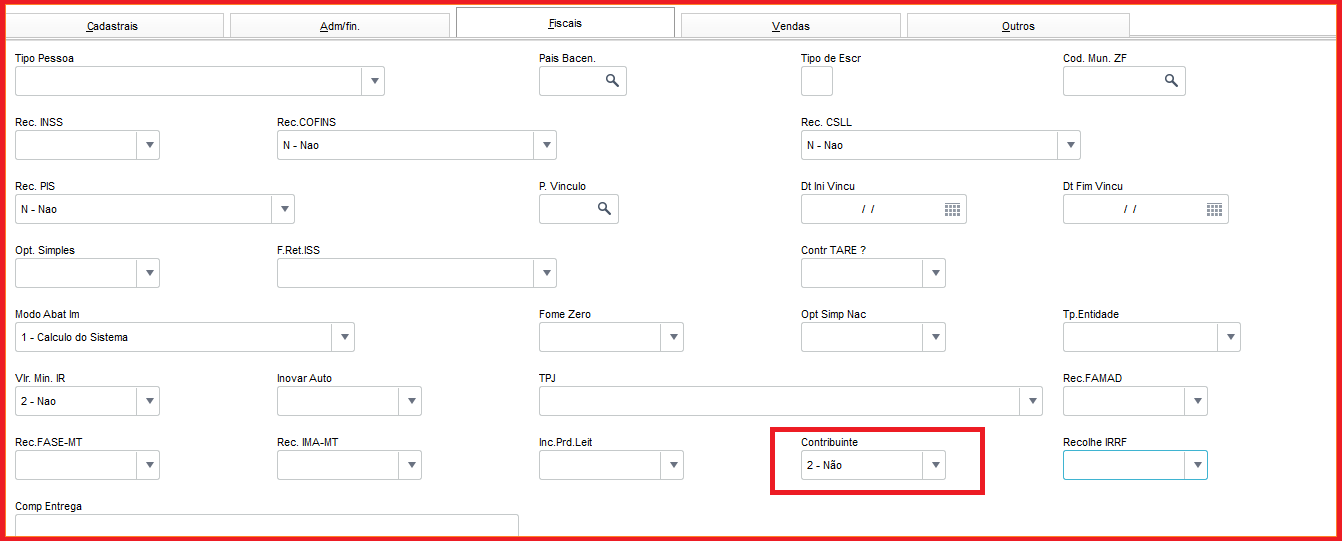Open the Adm/fin. tab
This screenshot has width=1342, height=541.
[x=339, y=26]
